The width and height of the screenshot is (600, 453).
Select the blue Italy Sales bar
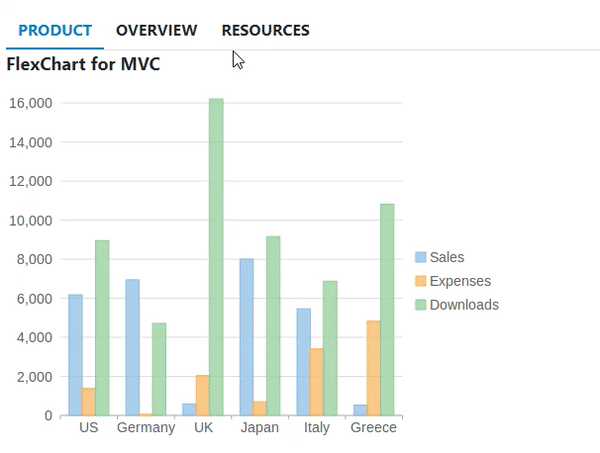(x=303, y=362)
